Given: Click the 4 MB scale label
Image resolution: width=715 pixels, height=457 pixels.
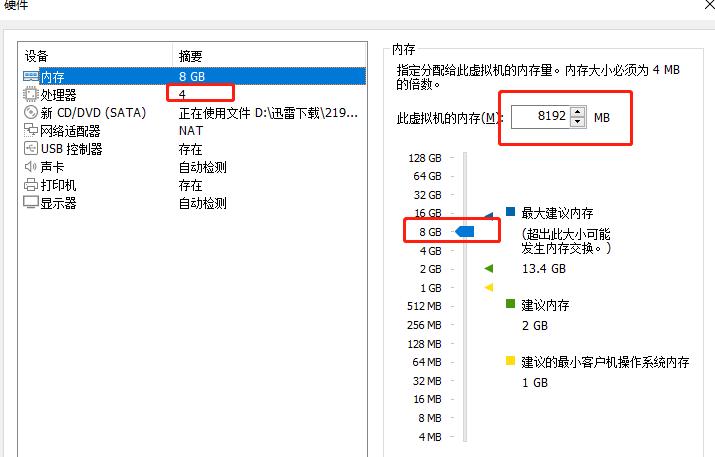Looking at the screenshot, I should click(430, 436).
